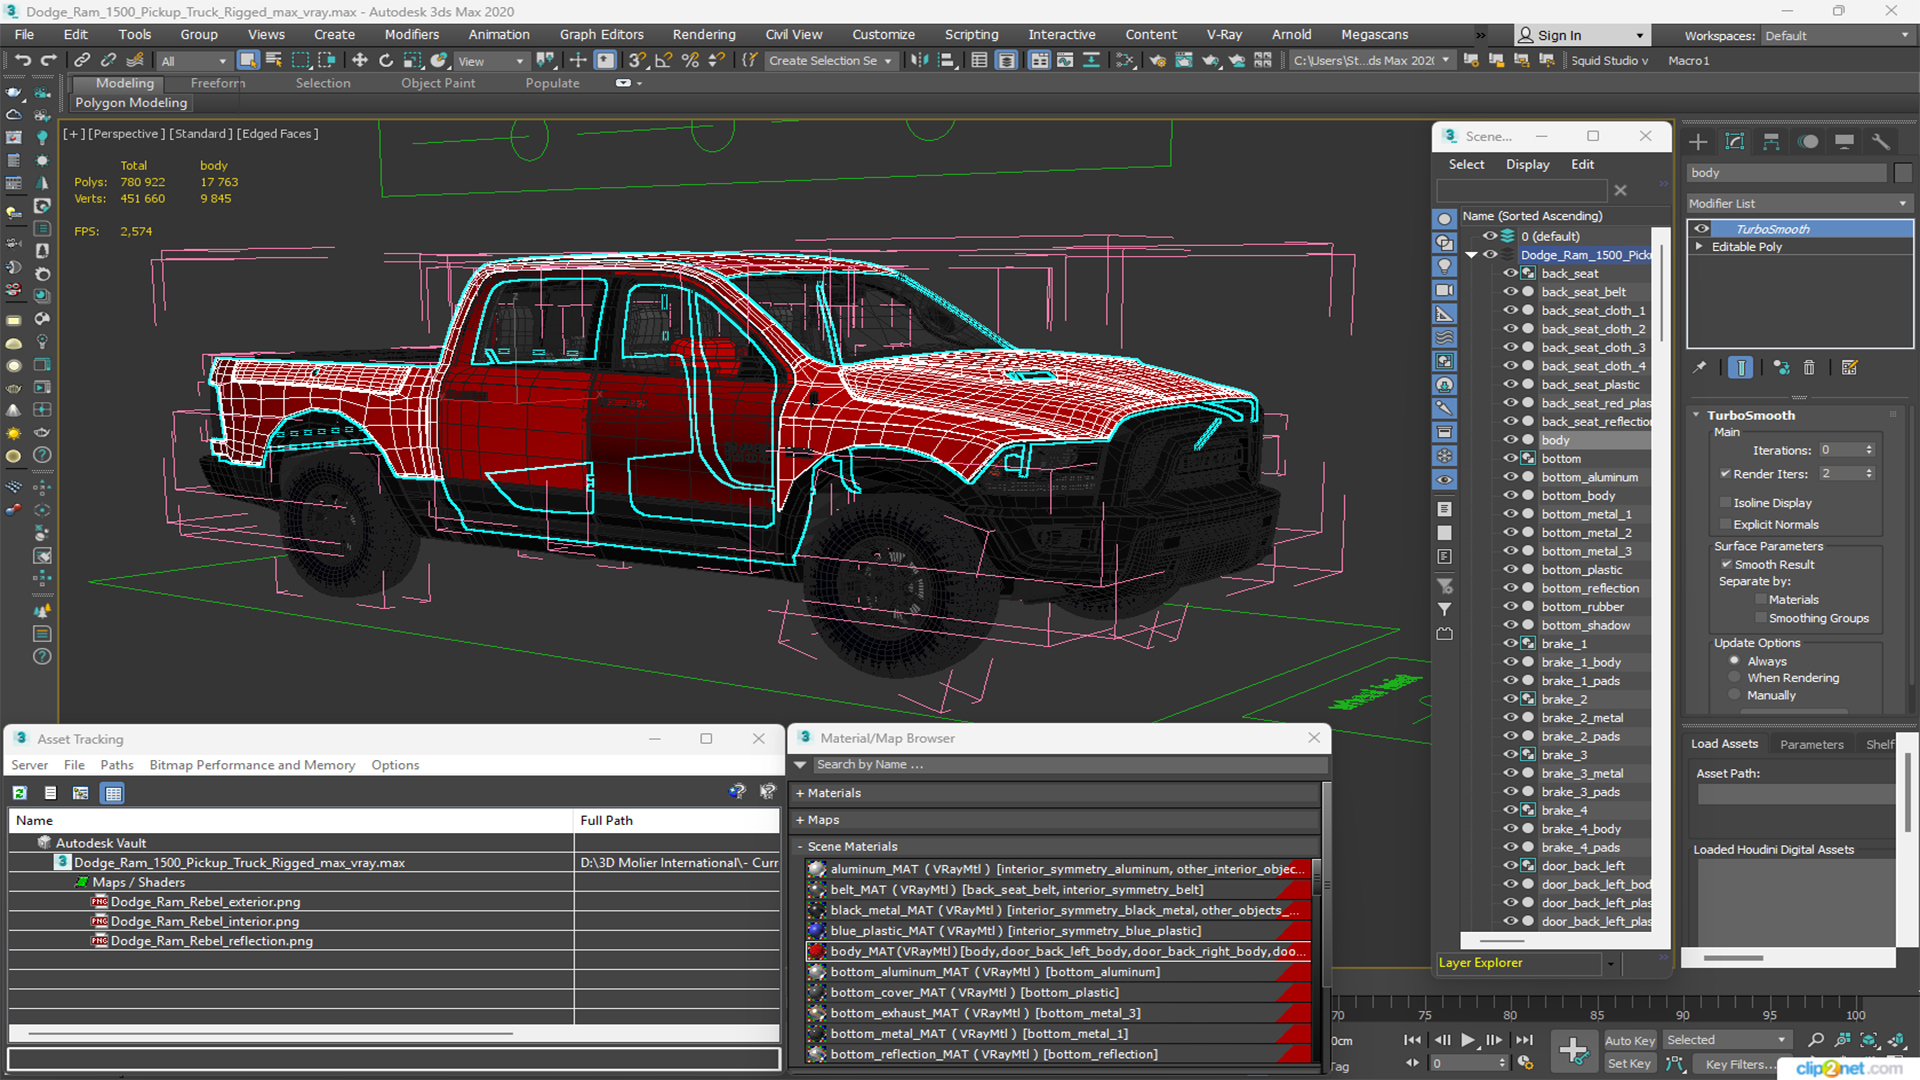
Task: Open the Rendering menu
Action: coord(704,34)
